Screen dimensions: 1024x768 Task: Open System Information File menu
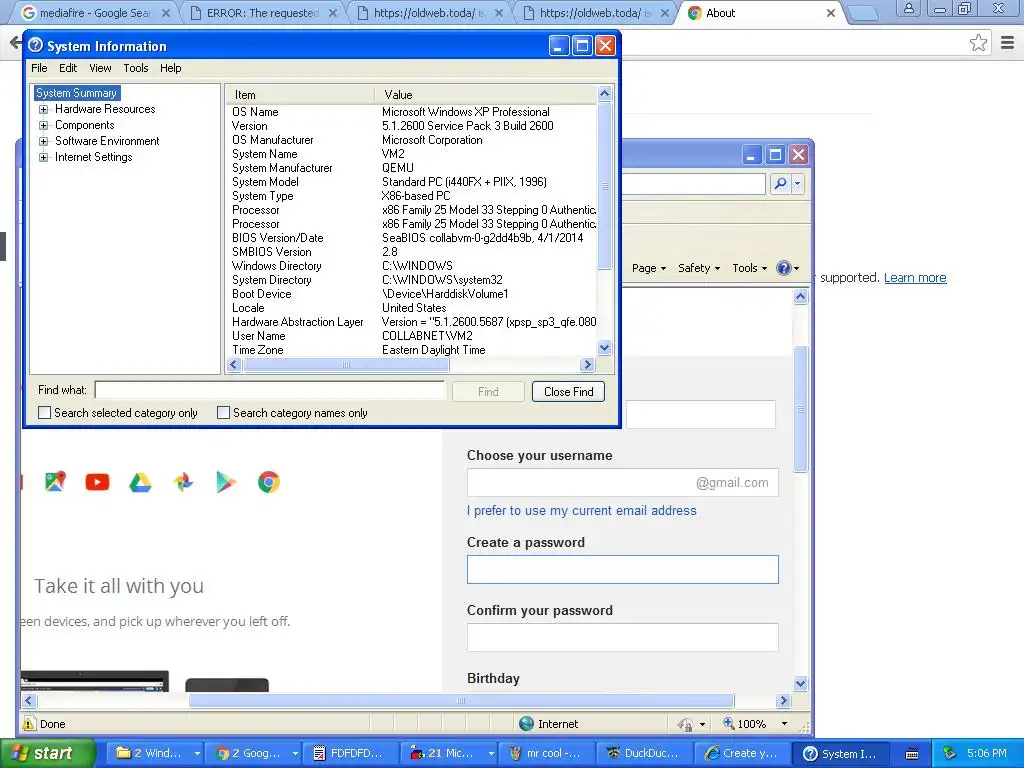(39, 68)
